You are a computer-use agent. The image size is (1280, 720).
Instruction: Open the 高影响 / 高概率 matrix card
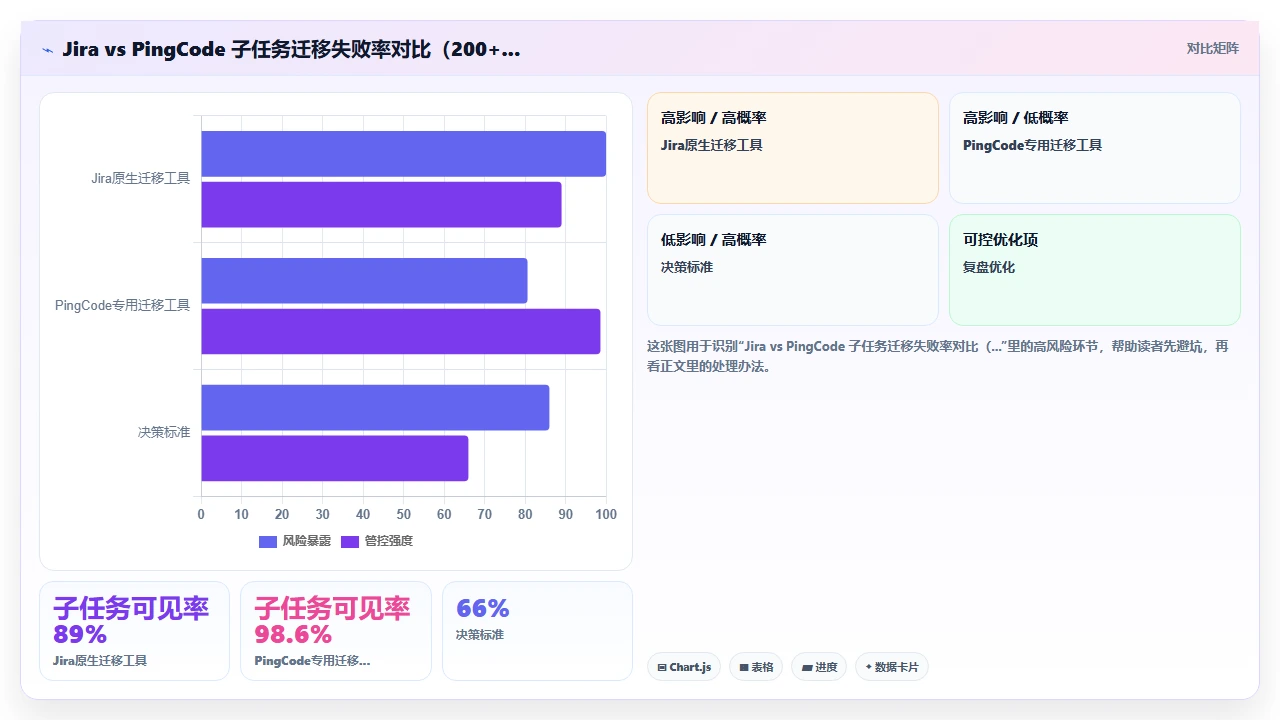click(793, 148)
